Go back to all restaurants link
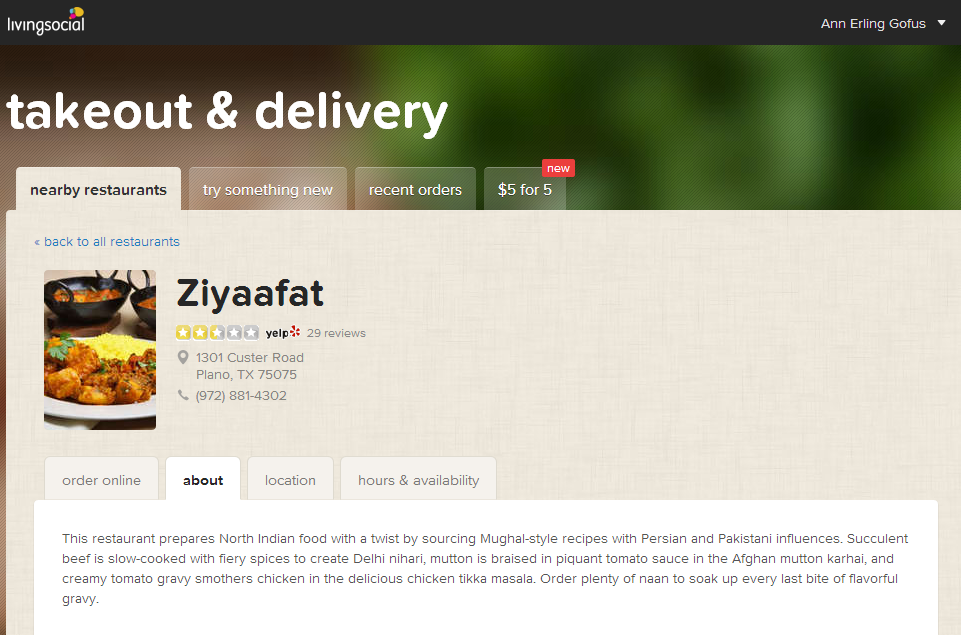 tap(107, 241)
